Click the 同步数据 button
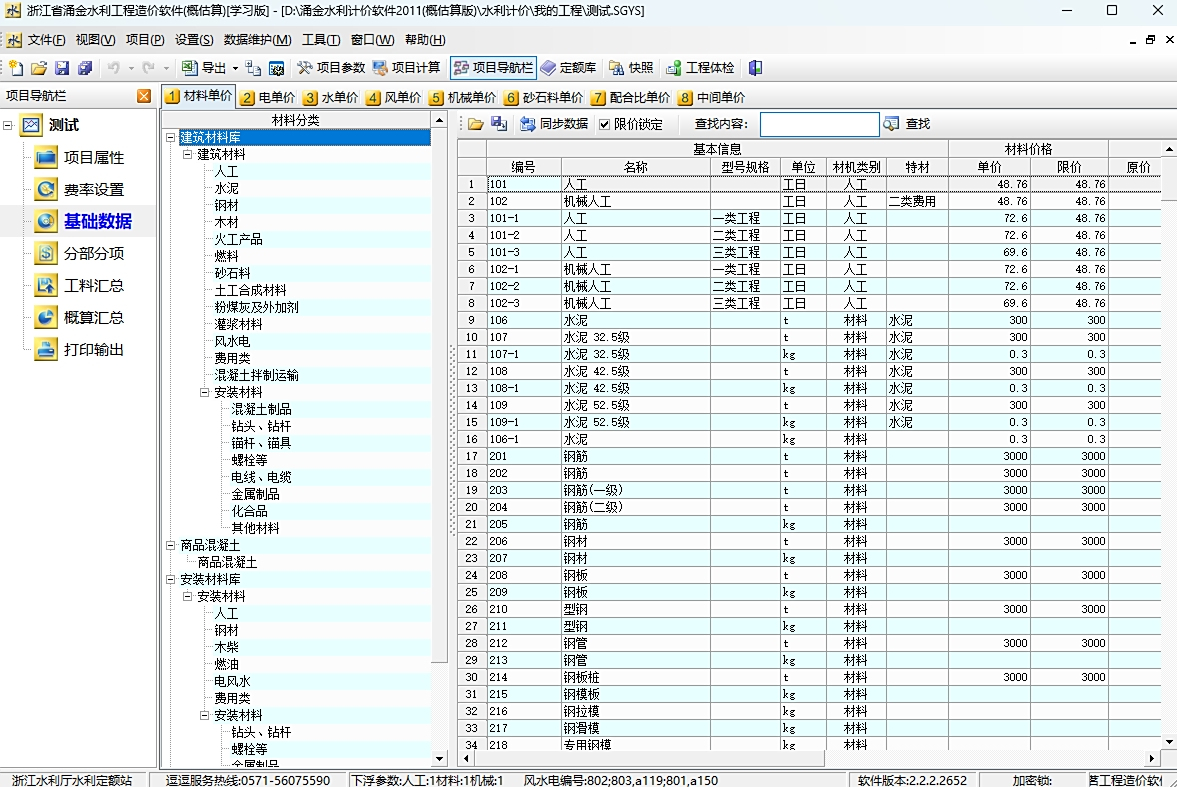This screenshot has height=787, width=1177. pos(554,124)
